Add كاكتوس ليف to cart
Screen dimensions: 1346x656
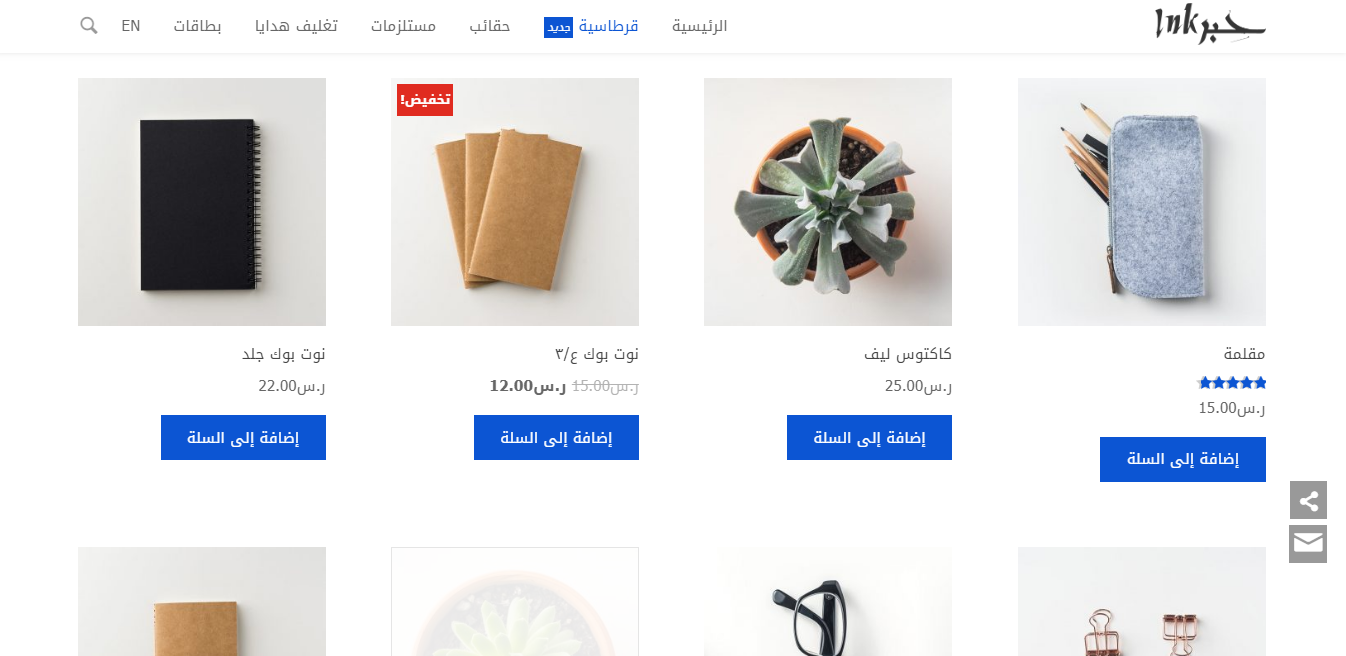869,437
